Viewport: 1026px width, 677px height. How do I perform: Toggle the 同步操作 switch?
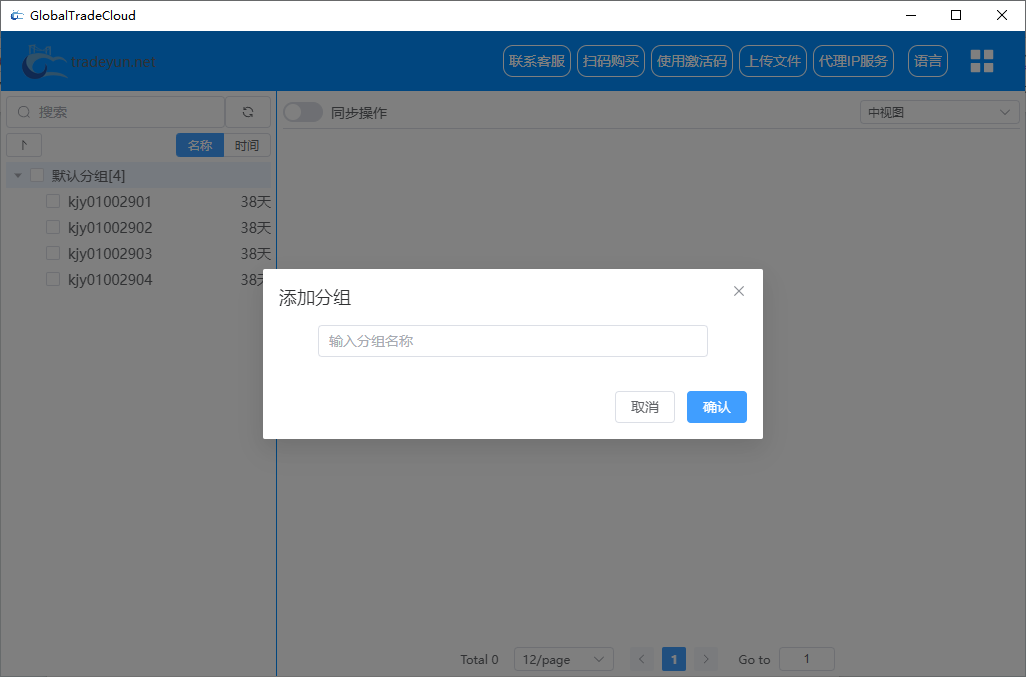302,113
